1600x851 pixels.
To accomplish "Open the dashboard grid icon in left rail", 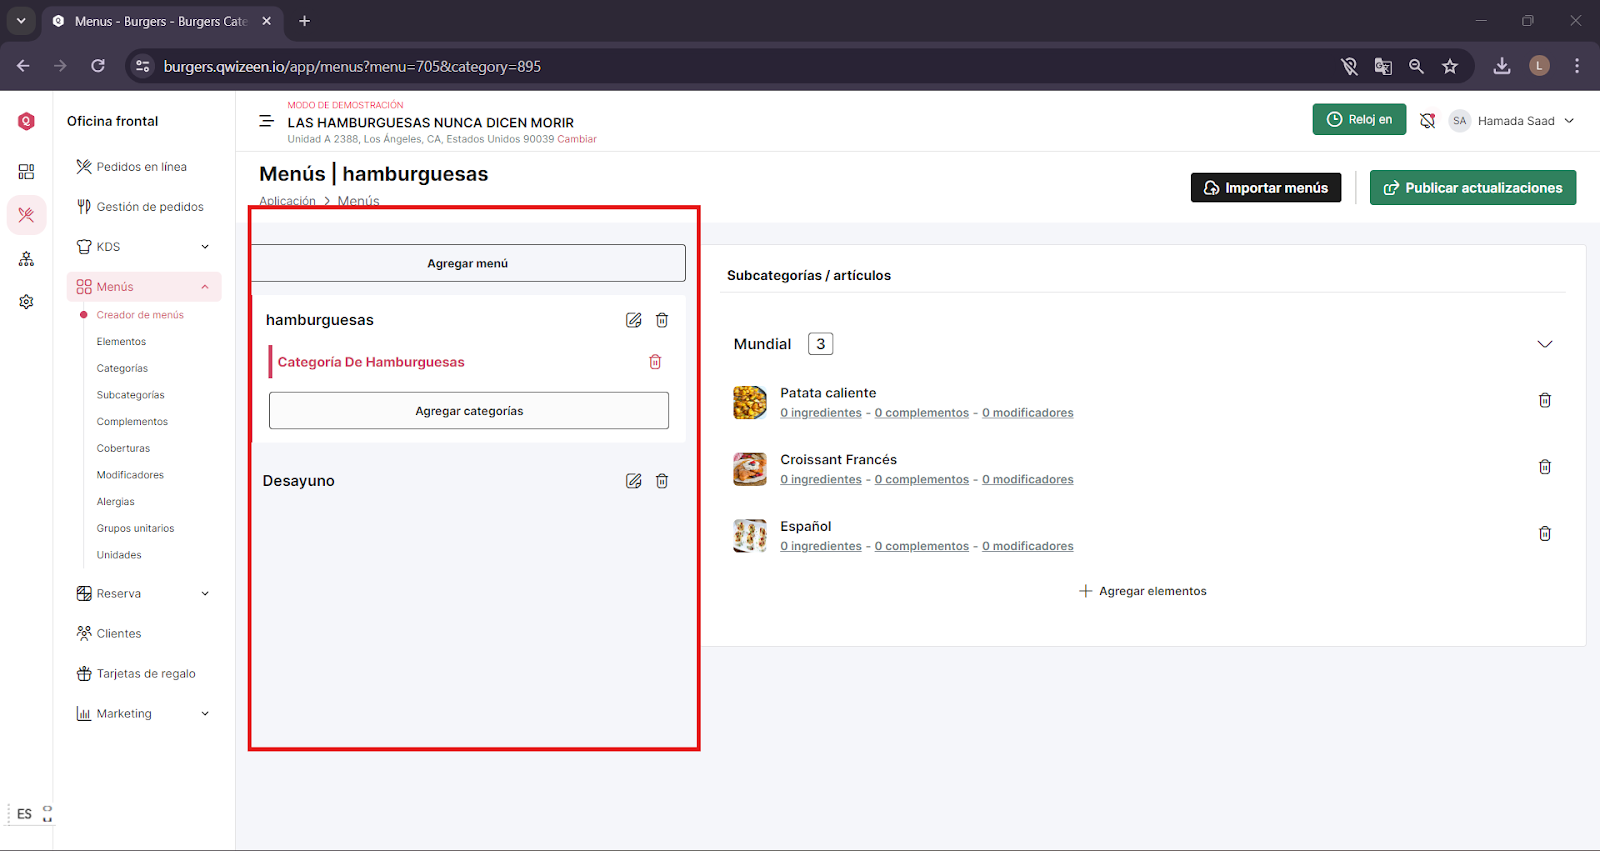I will (x=26, y=172).
